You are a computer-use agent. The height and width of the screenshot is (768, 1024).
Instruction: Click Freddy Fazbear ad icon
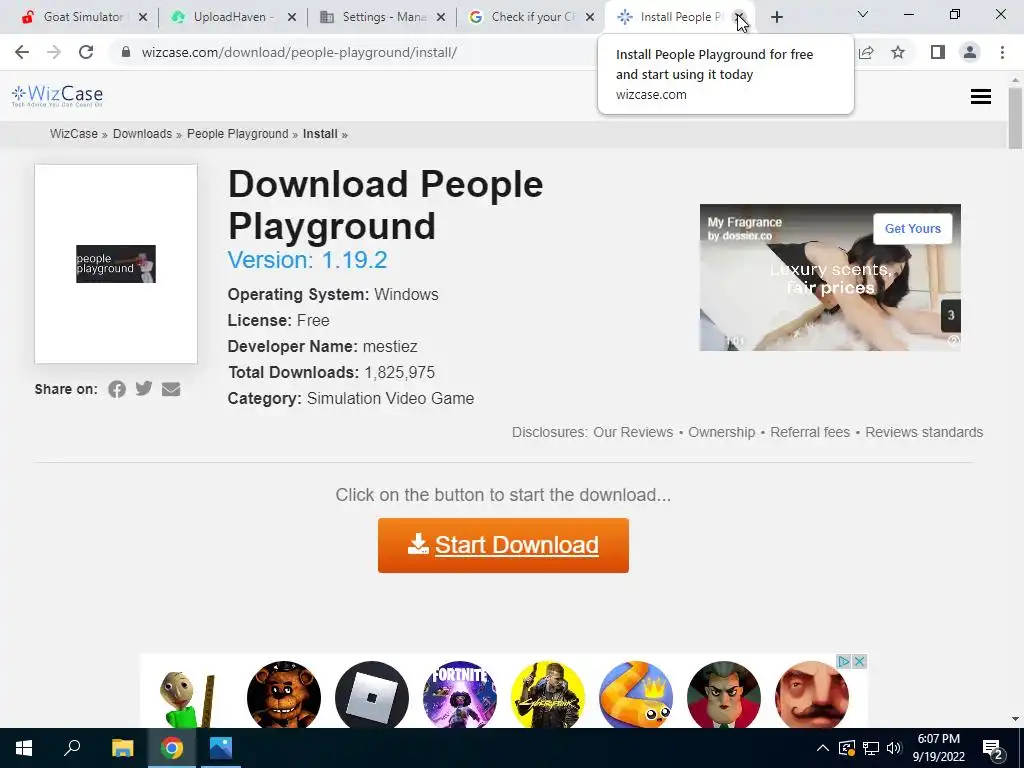pyautogui.click(x=284, y=696)
